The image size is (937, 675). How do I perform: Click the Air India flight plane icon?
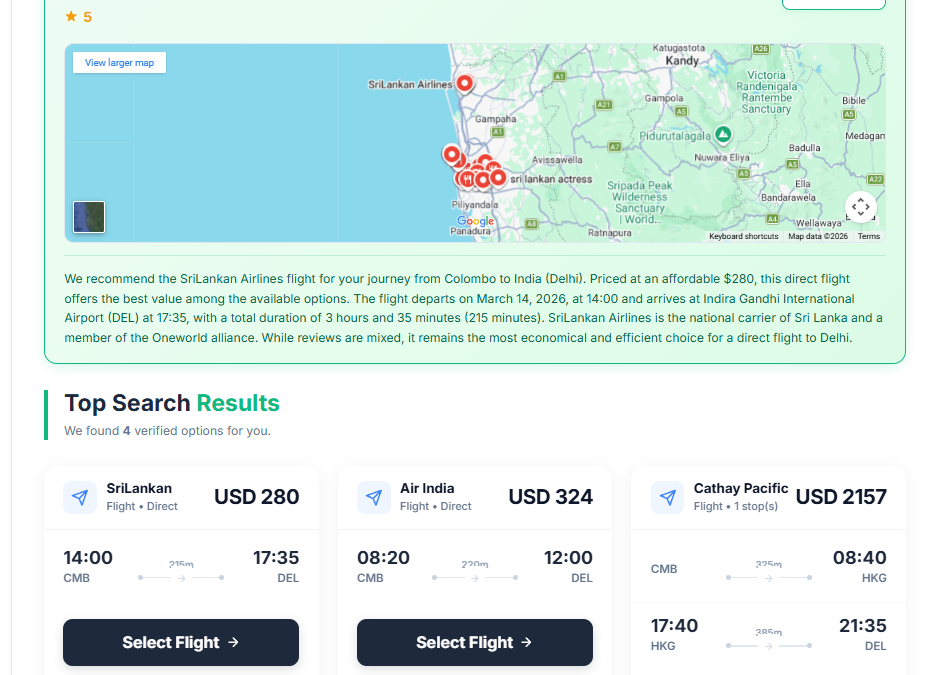click(x=374, y=497)
